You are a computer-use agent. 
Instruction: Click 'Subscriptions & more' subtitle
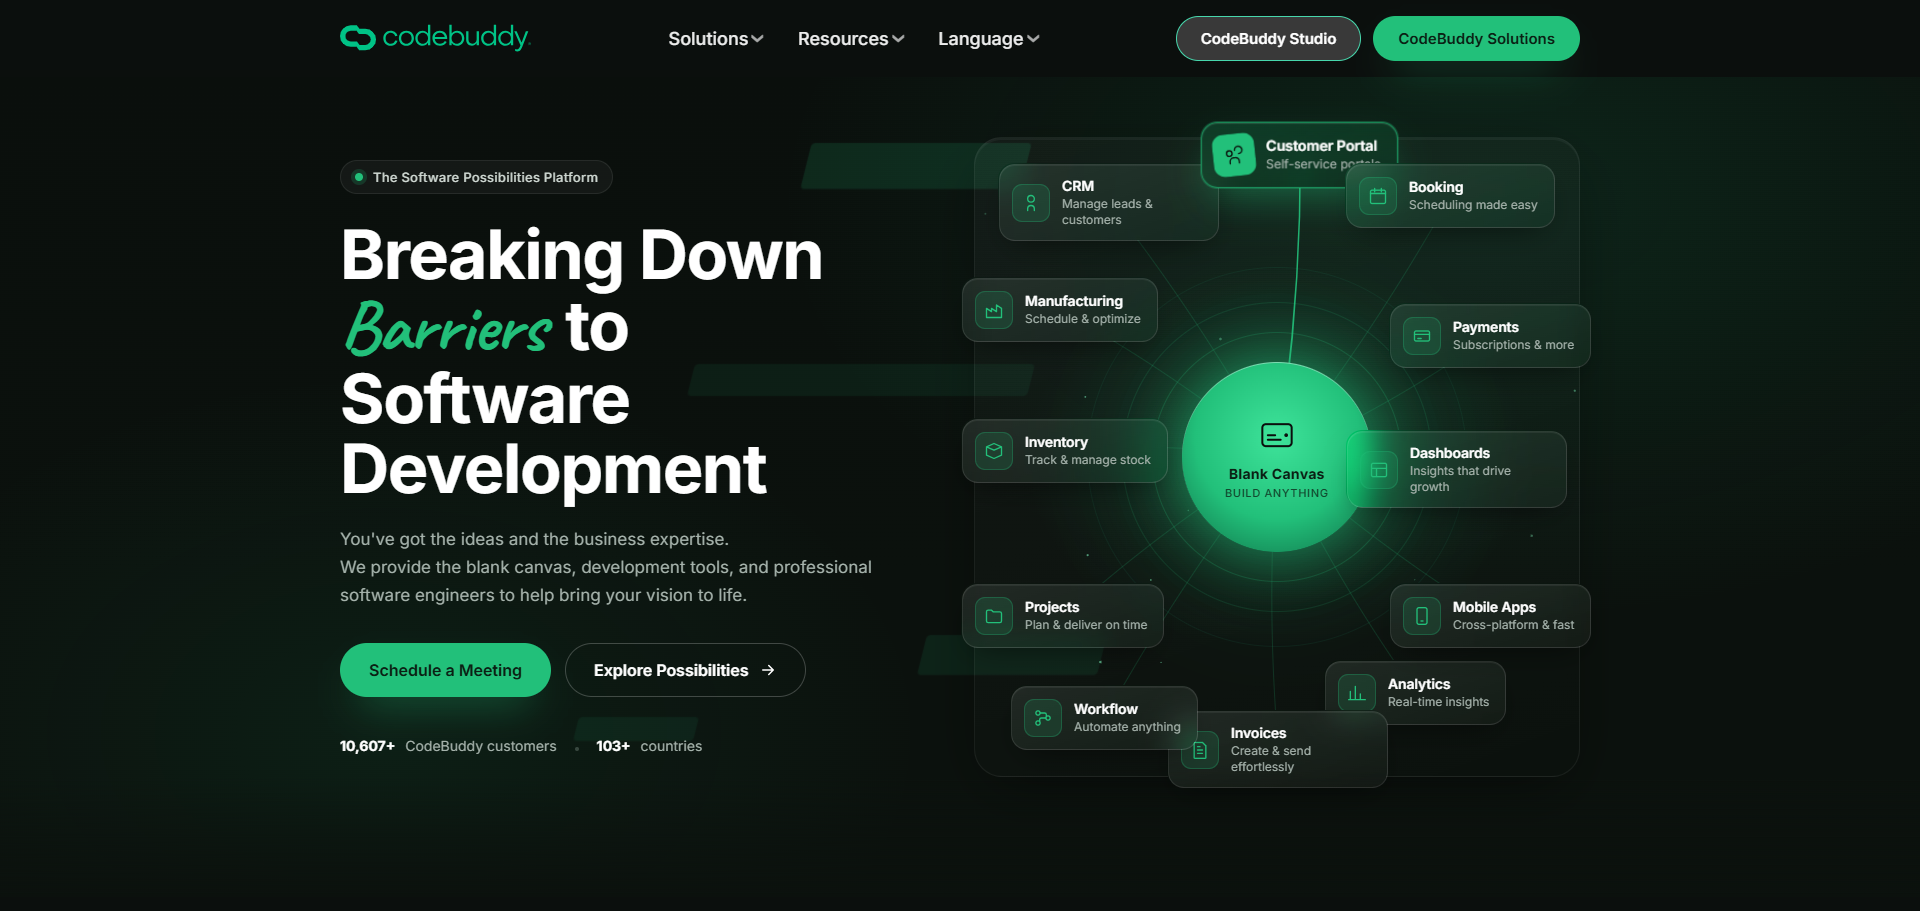1513,345
